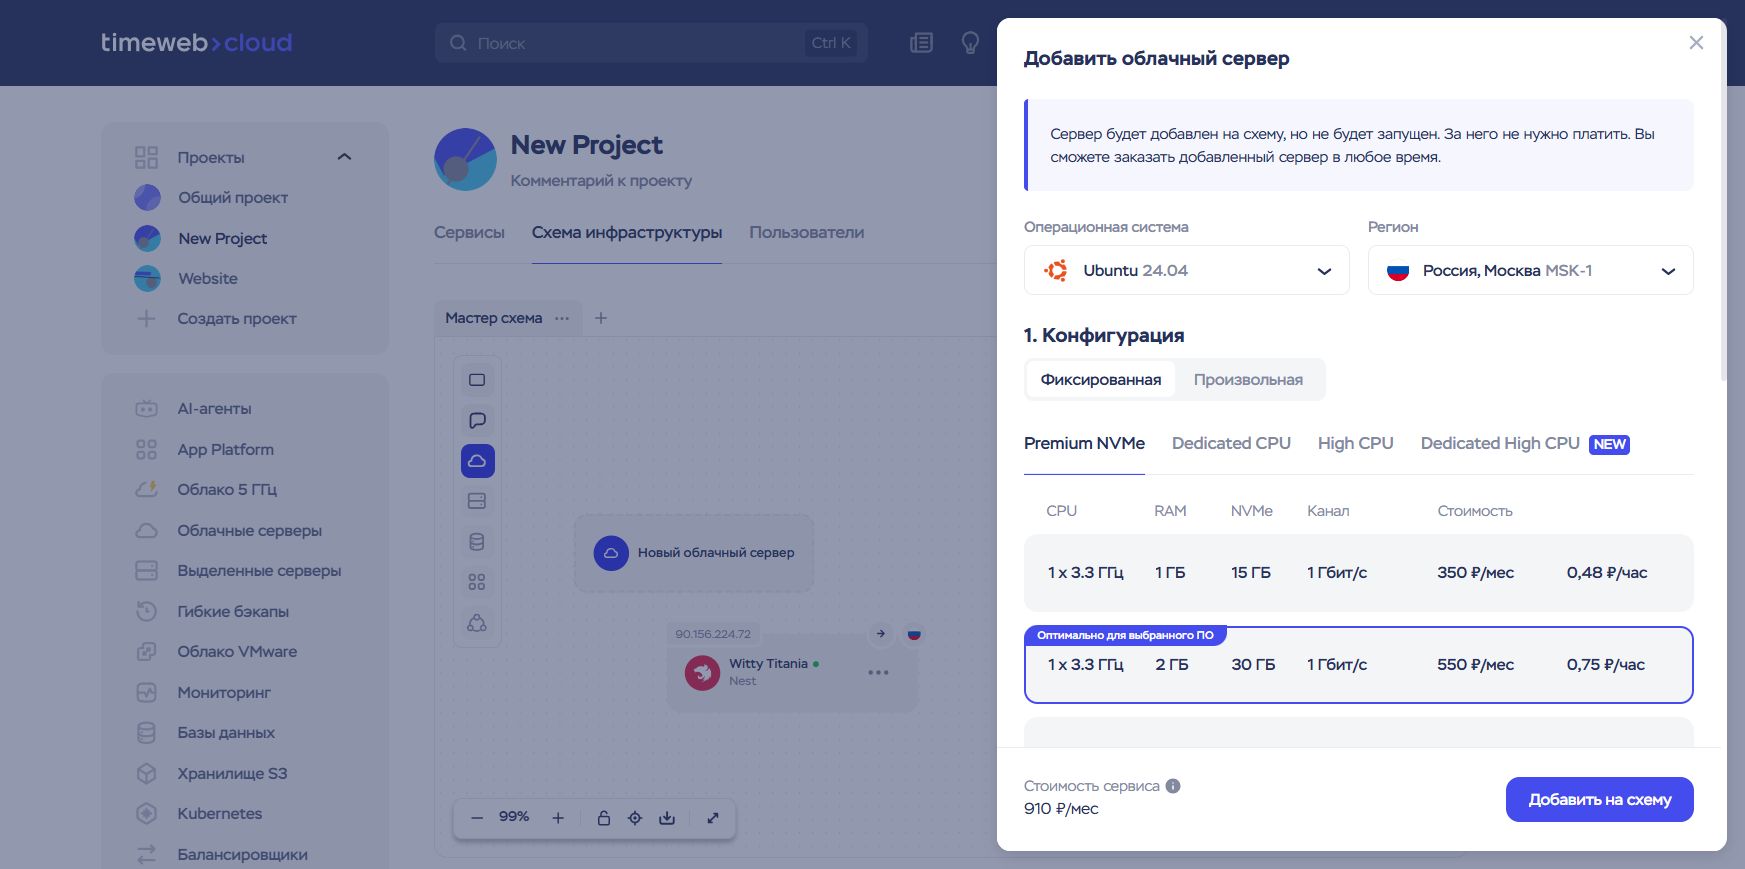Click the info icon beside Стоимость сервиса
The image size is (1745, 869).
pos(1173,786)
